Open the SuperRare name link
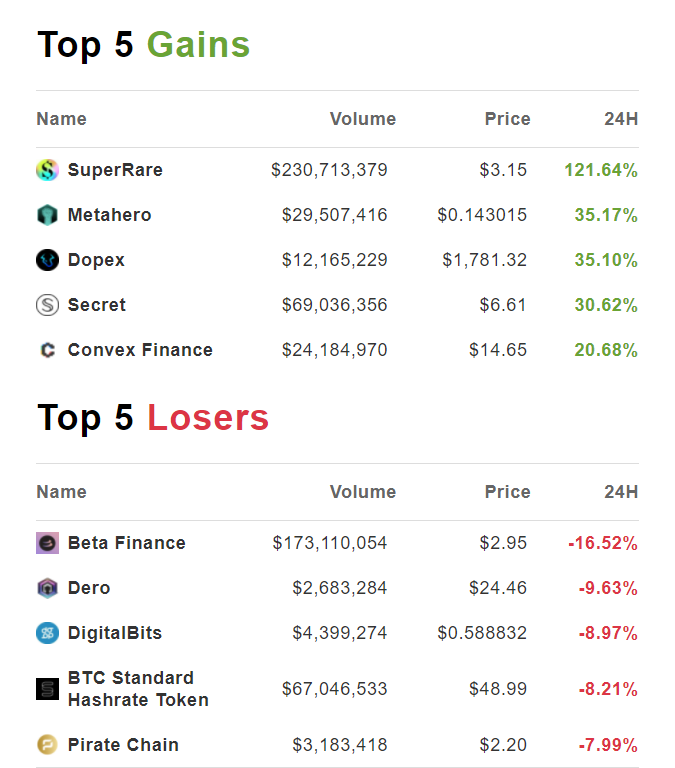 click(115, 170)
